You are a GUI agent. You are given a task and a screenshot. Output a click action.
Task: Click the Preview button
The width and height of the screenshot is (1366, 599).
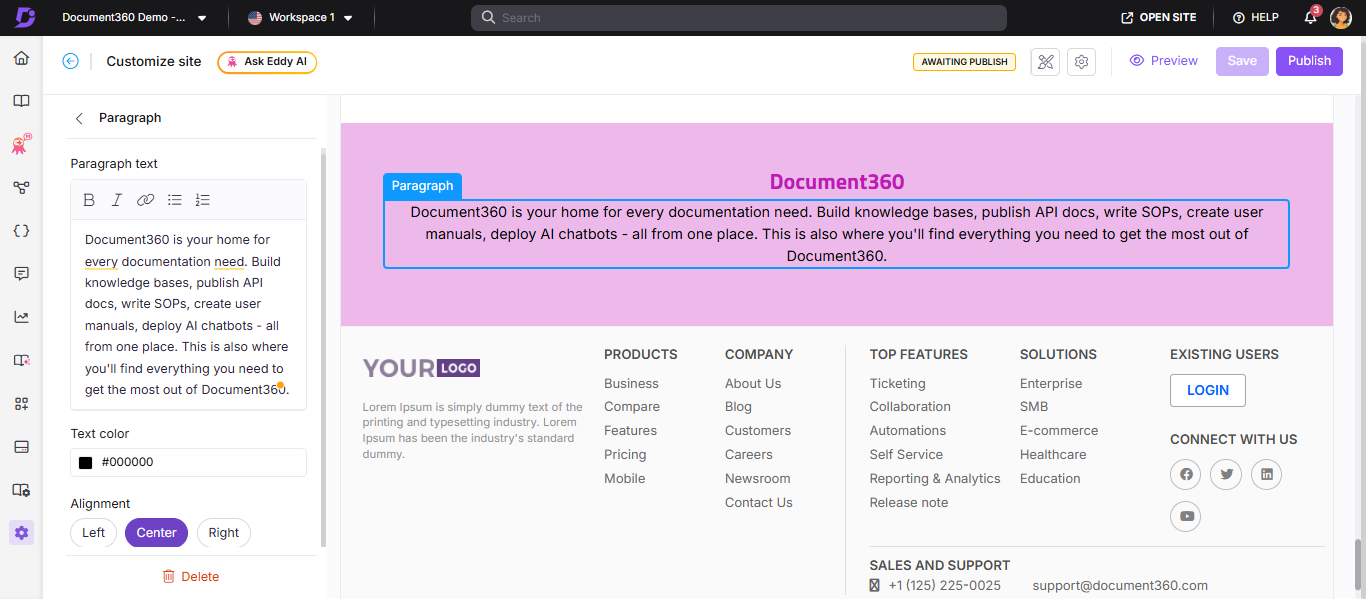point(1163,61)
